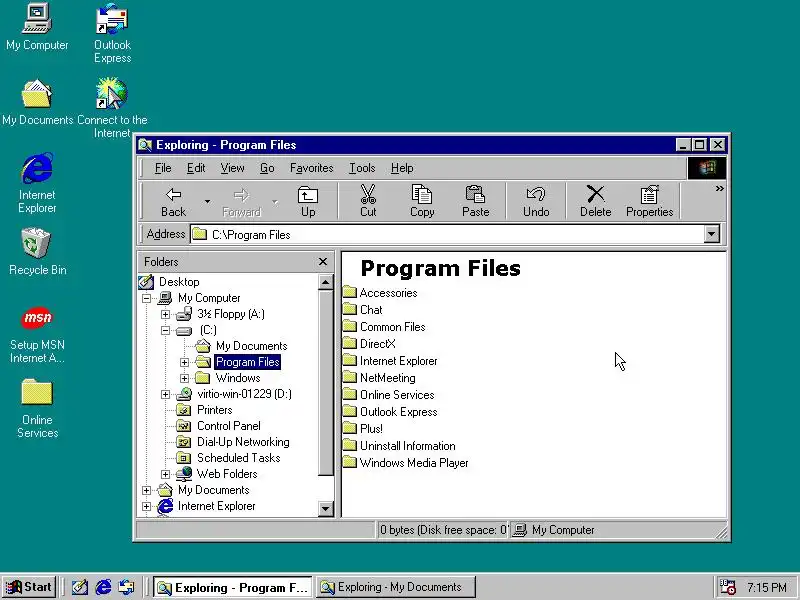
Task: Show more toolbar buttons chevron
Action: click(x=719, y=188)
